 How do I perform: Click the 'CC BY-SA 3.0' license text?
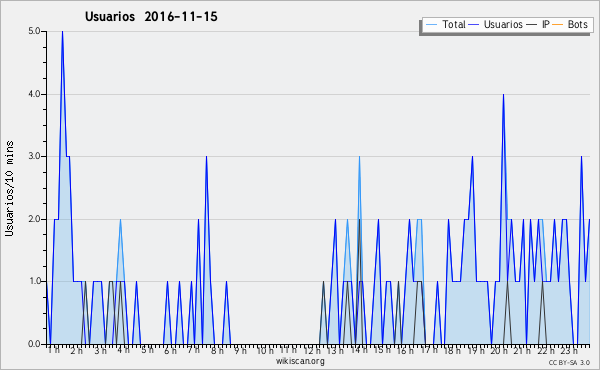569,362
